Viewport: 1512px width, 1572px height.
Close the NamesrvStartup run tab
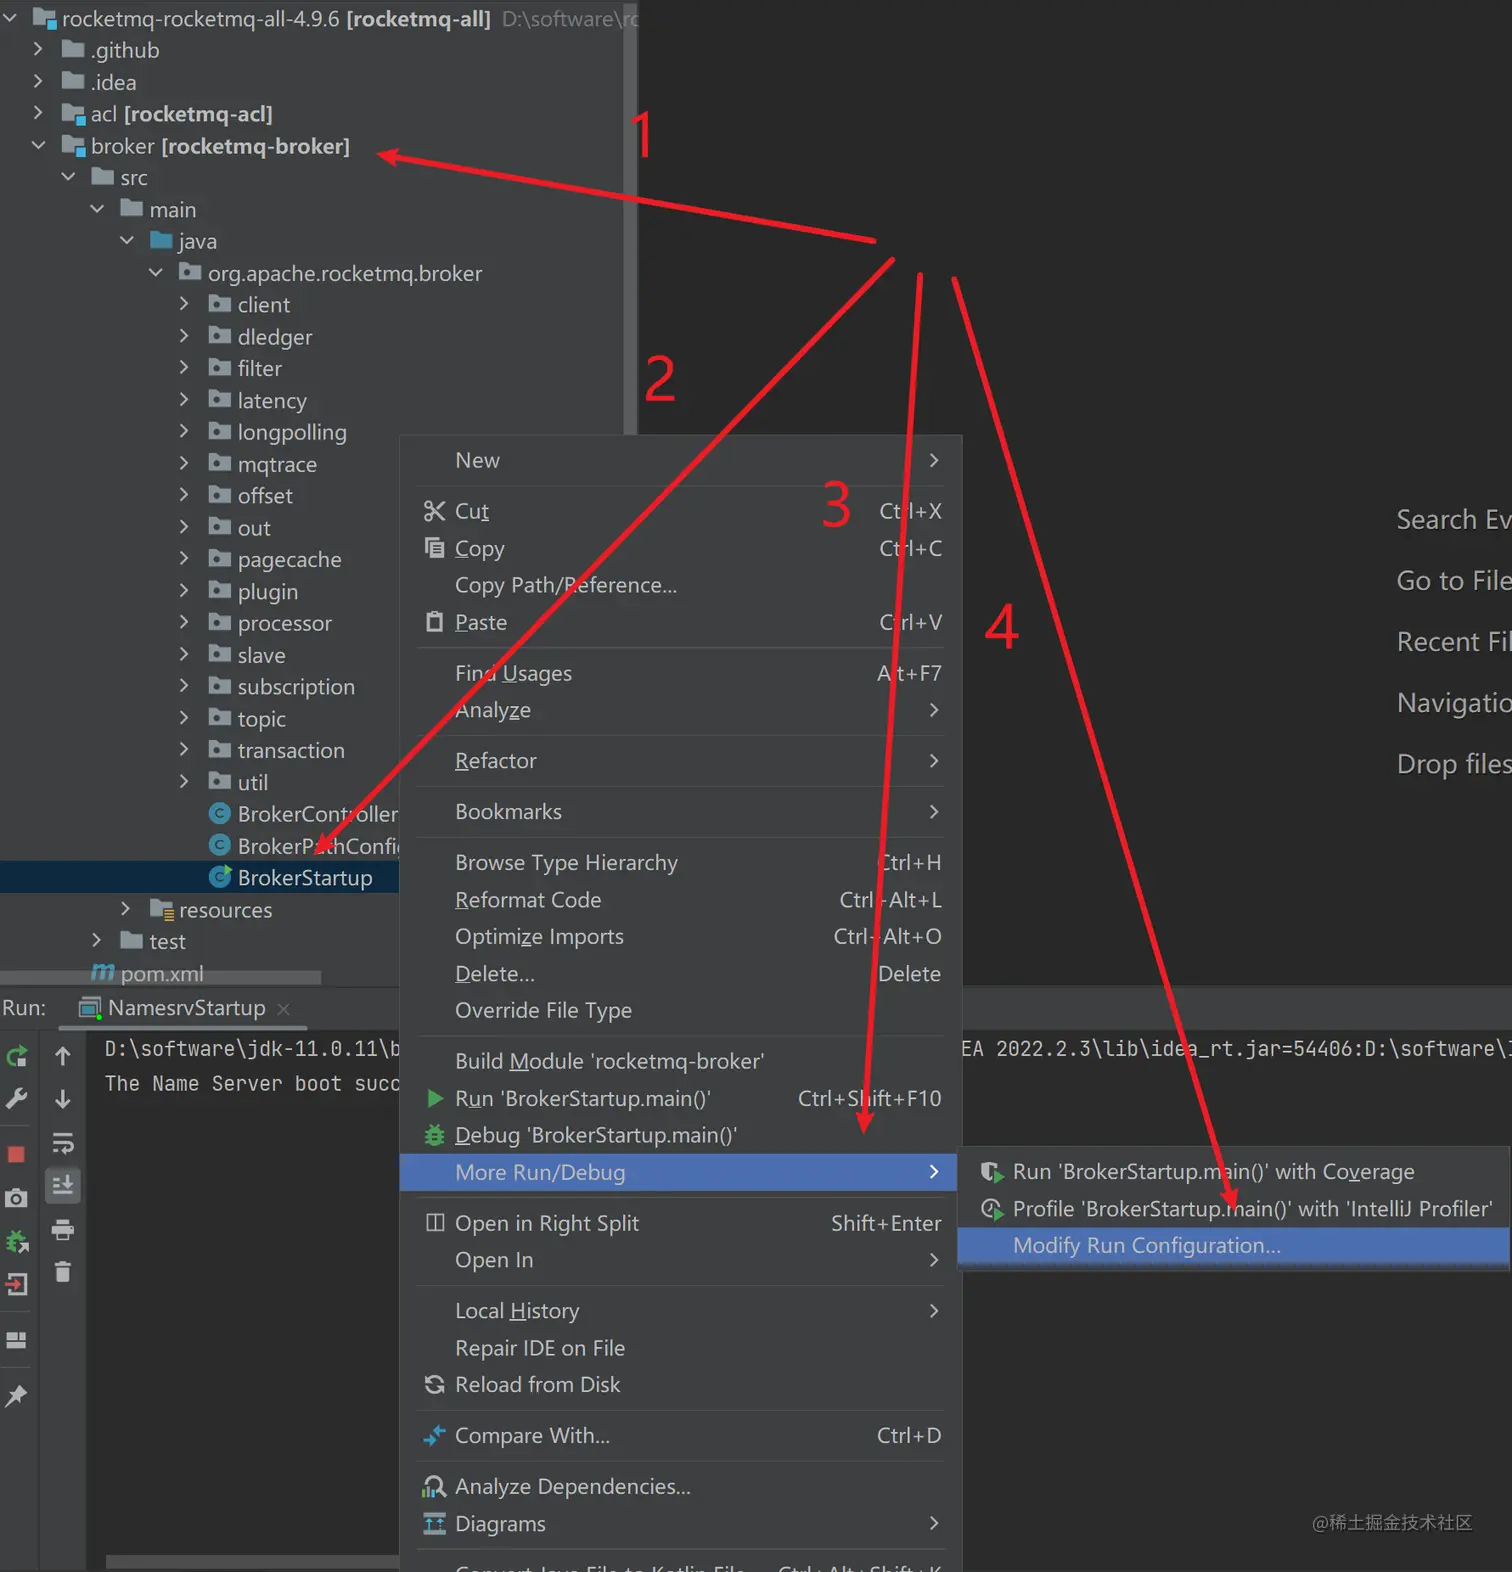pos(283,1008)
